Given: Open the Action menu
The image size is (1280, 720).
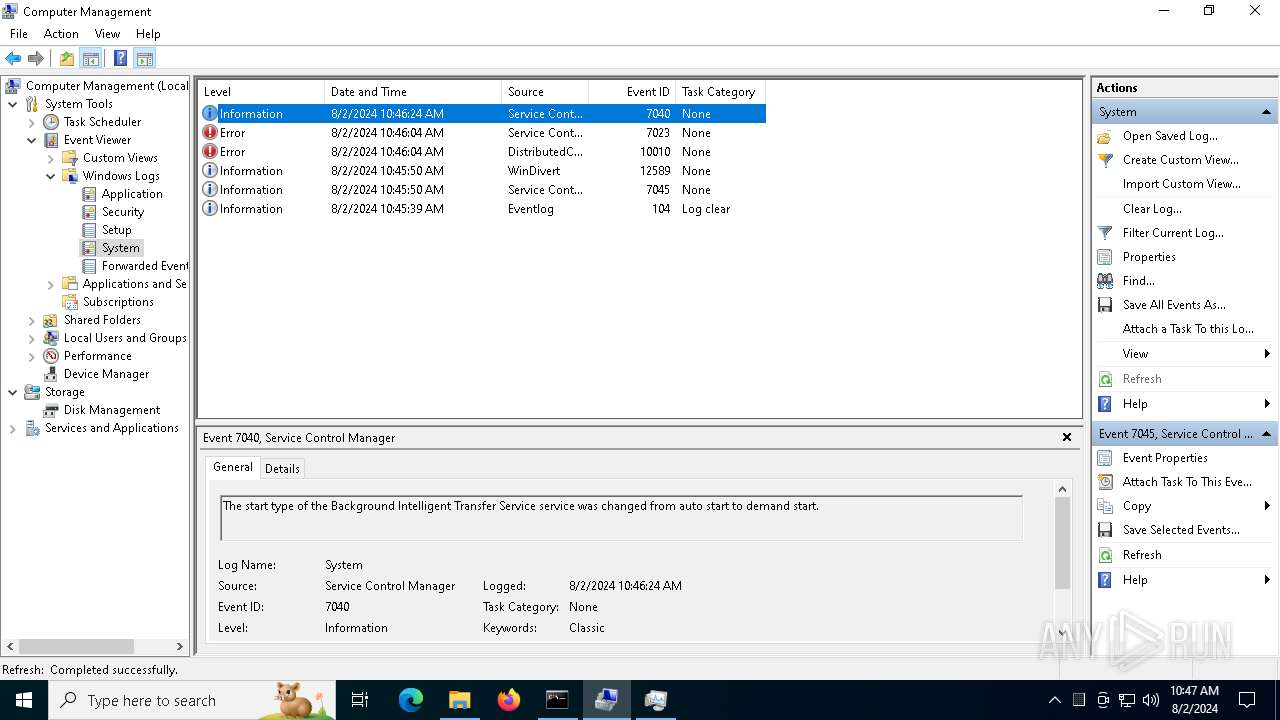Looking at the screenshot, I should coord(61,34).
